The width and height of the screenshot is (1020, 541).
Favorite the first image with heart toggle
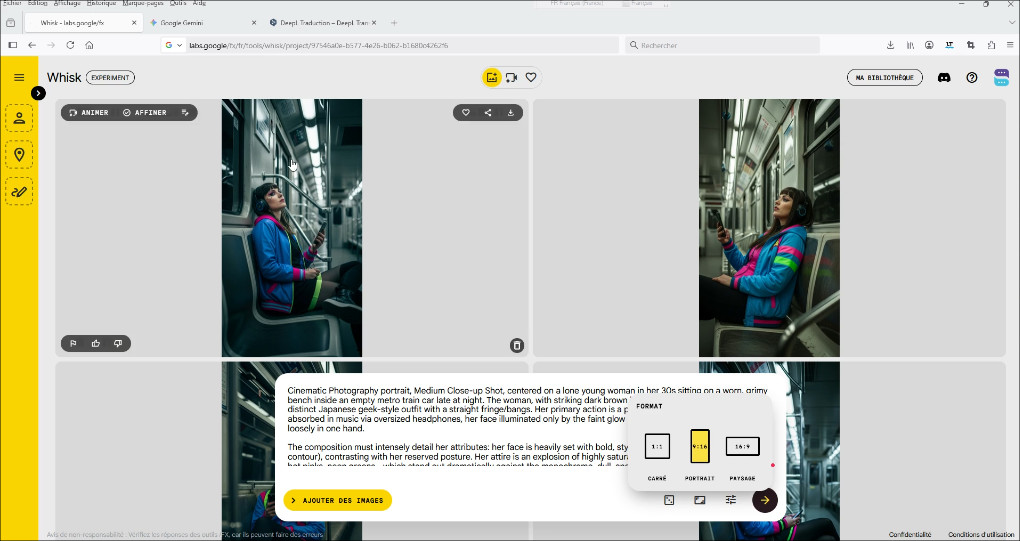point(465,113)
